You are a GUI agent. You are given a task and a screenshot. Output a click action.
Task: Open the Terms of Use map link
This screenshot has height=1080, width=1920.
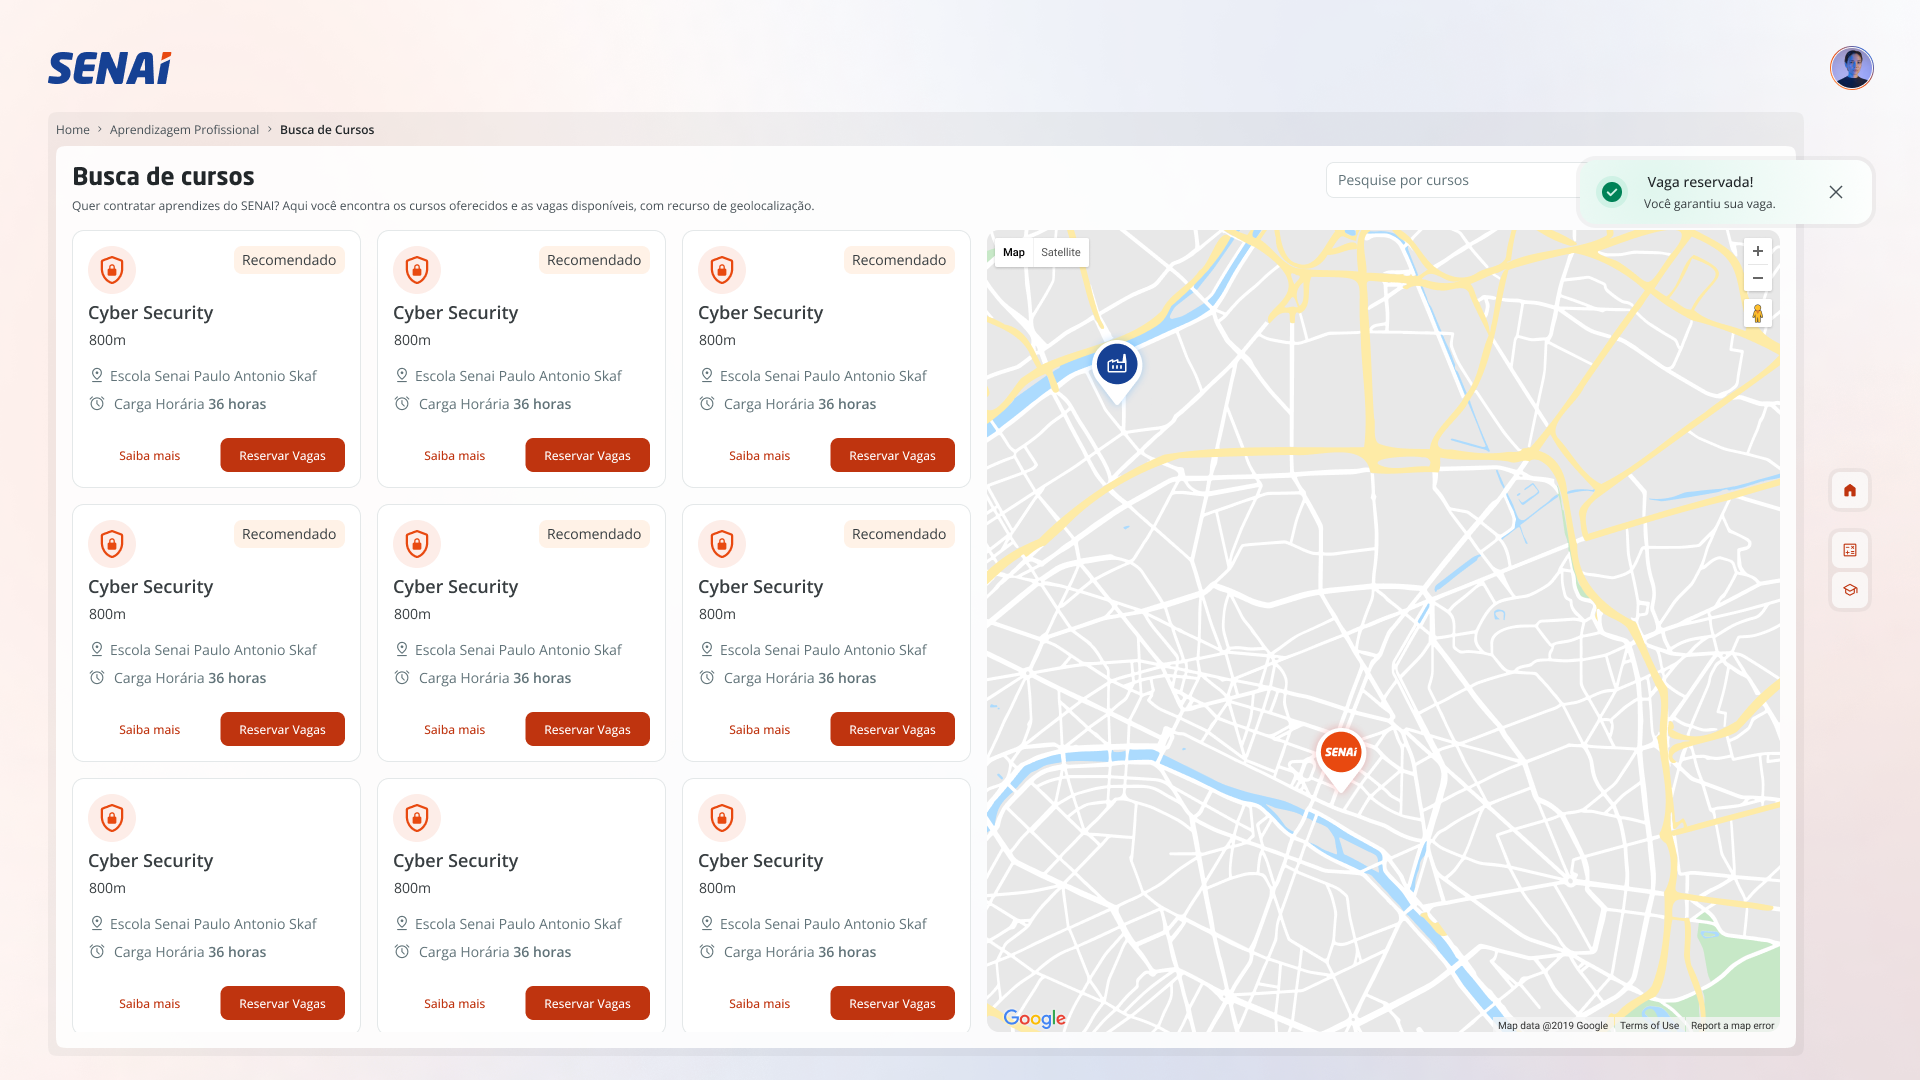click(x=1648, y=1025)
